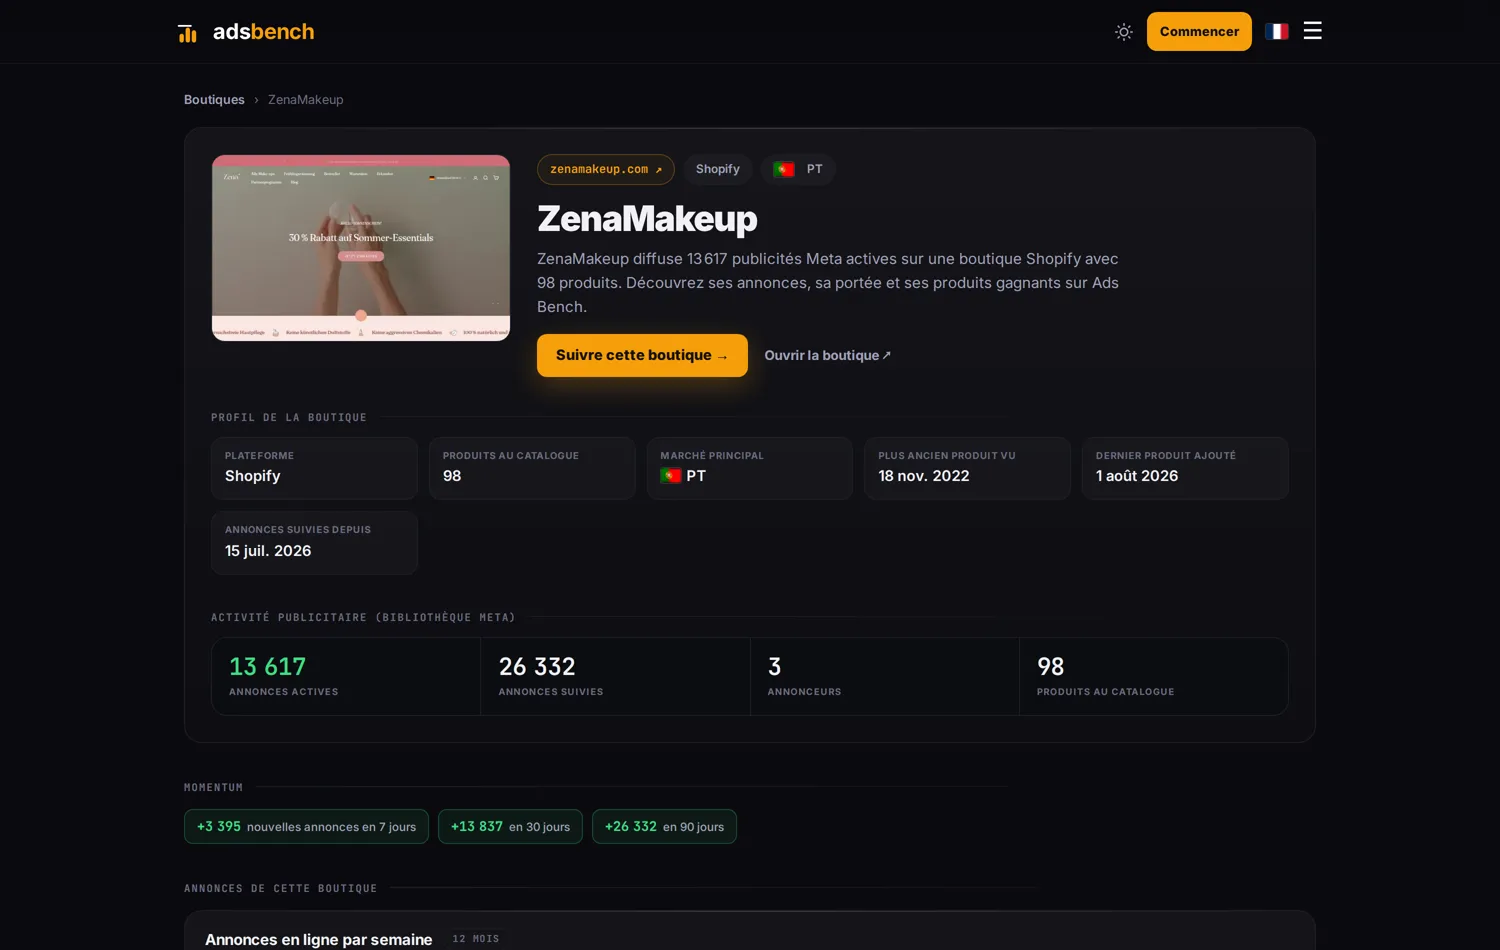
Task: Click the 13 617 annonces actives stat
Action: click(346, 676)
